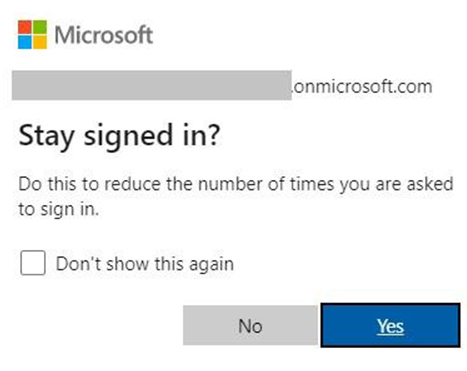Tick the "Don't show this again" checkbox
The width and height of the screenshot is (467, 371).
pyautogui.click(x=33, y=263)
